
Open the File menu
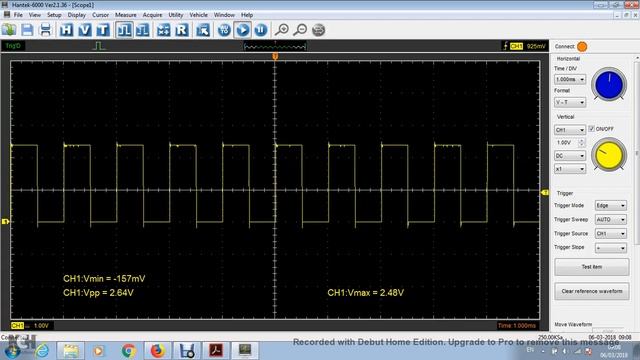point(18,15)
